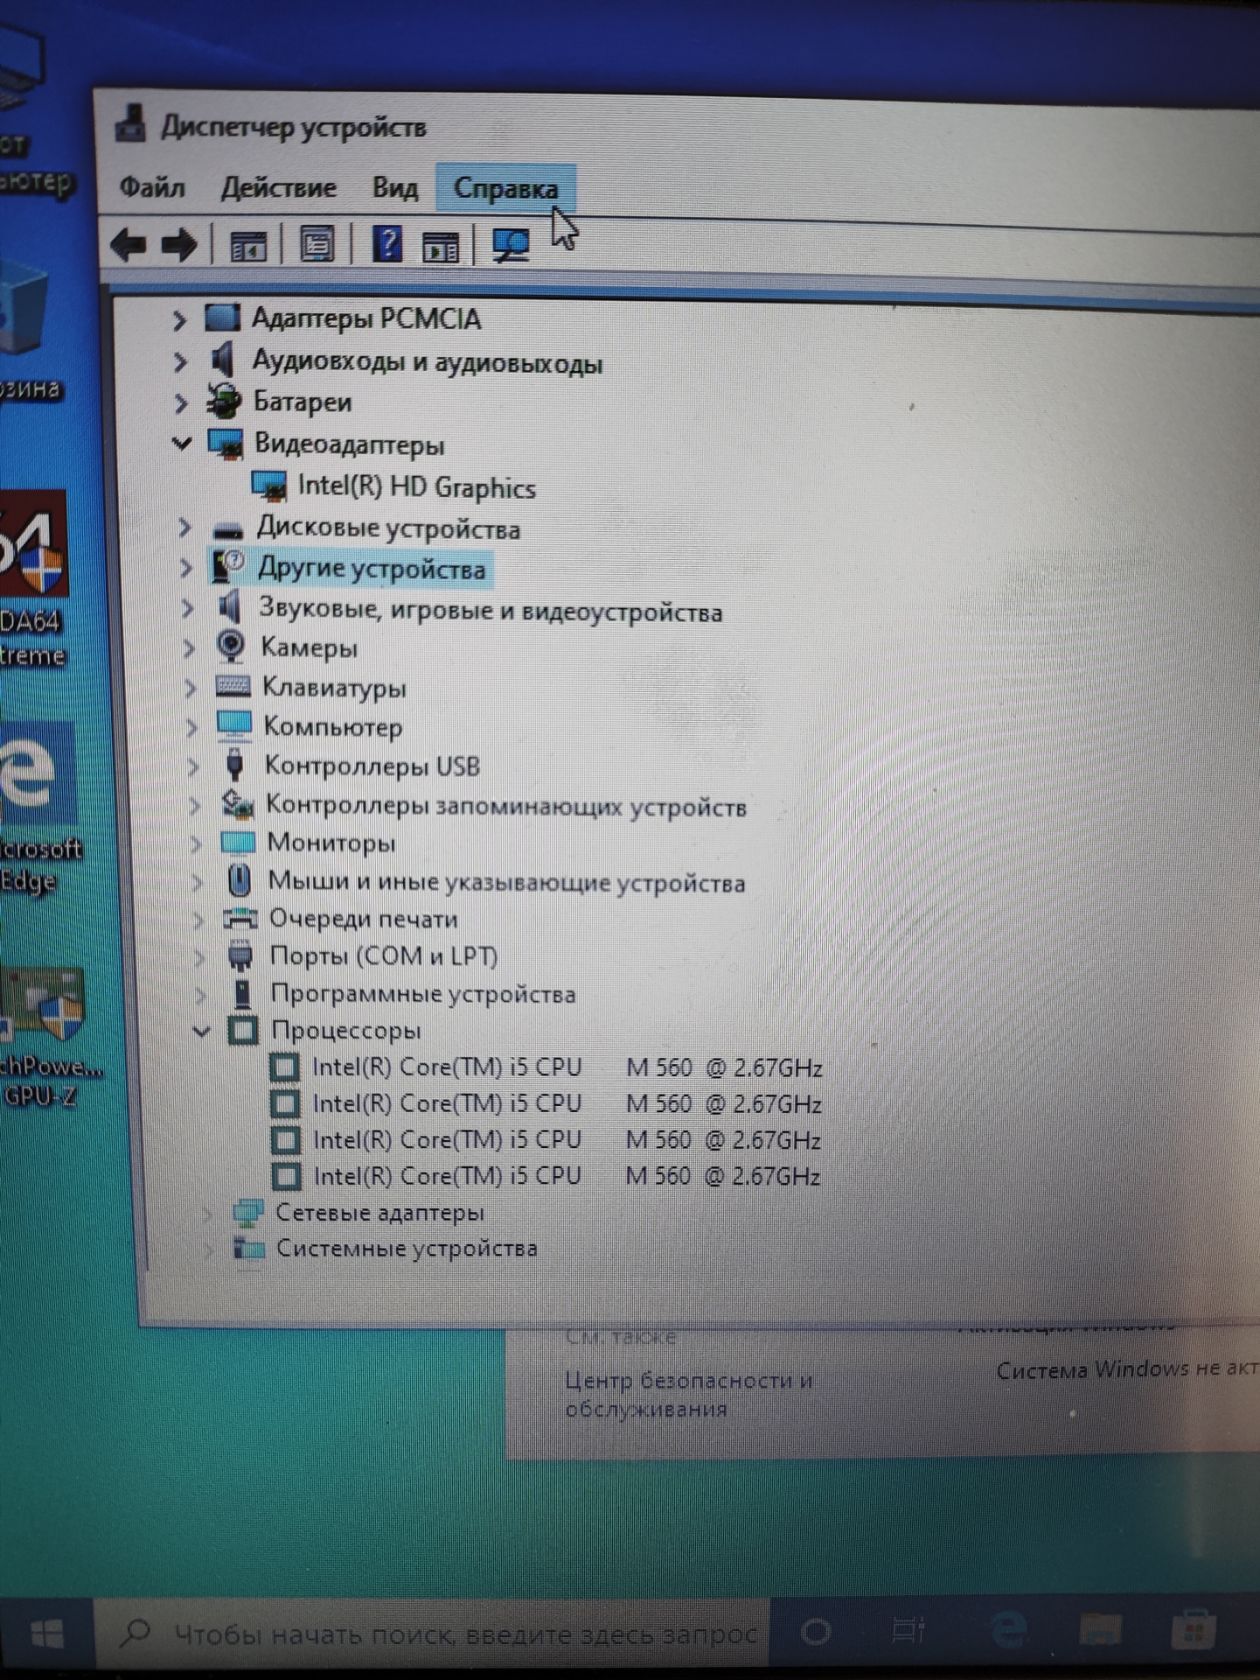This screenshot has height=1680, width=1260.
Task: Click the Адаптеры PCMCIA category icon
Action: [x=222, y=318]
